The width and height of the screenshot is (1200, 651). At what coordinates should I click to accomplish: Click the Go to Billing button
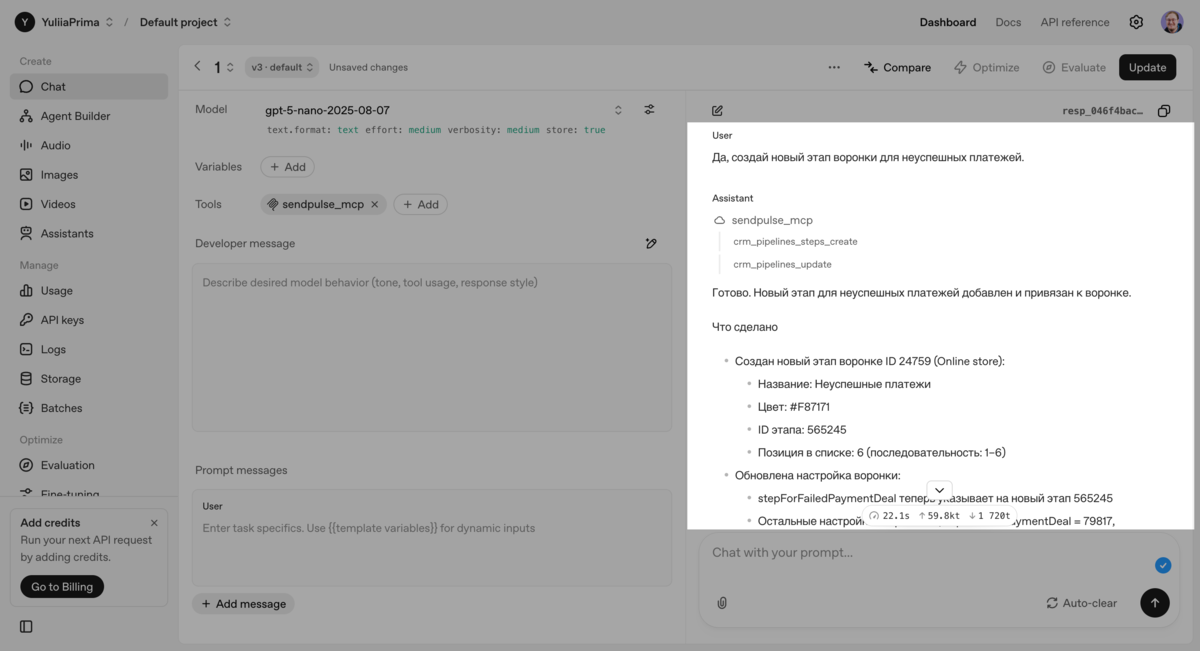click(62, 587)
